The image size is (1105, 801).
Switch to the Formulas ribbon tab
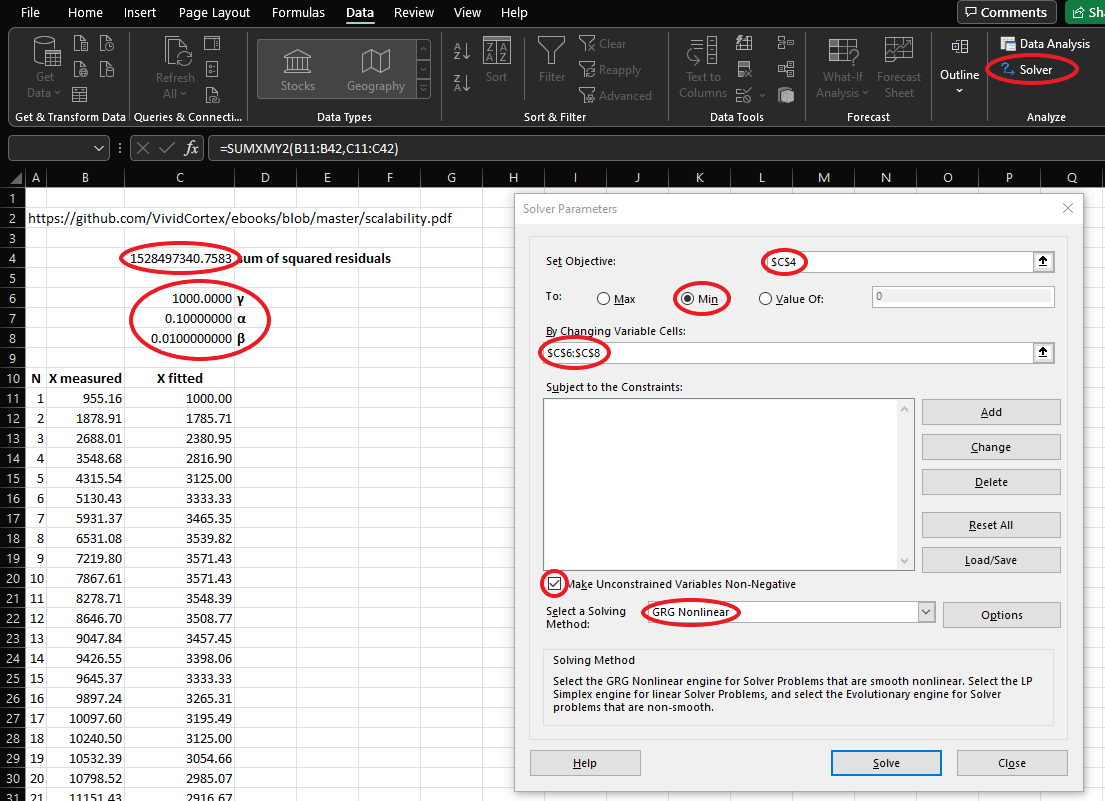(298, 13)
